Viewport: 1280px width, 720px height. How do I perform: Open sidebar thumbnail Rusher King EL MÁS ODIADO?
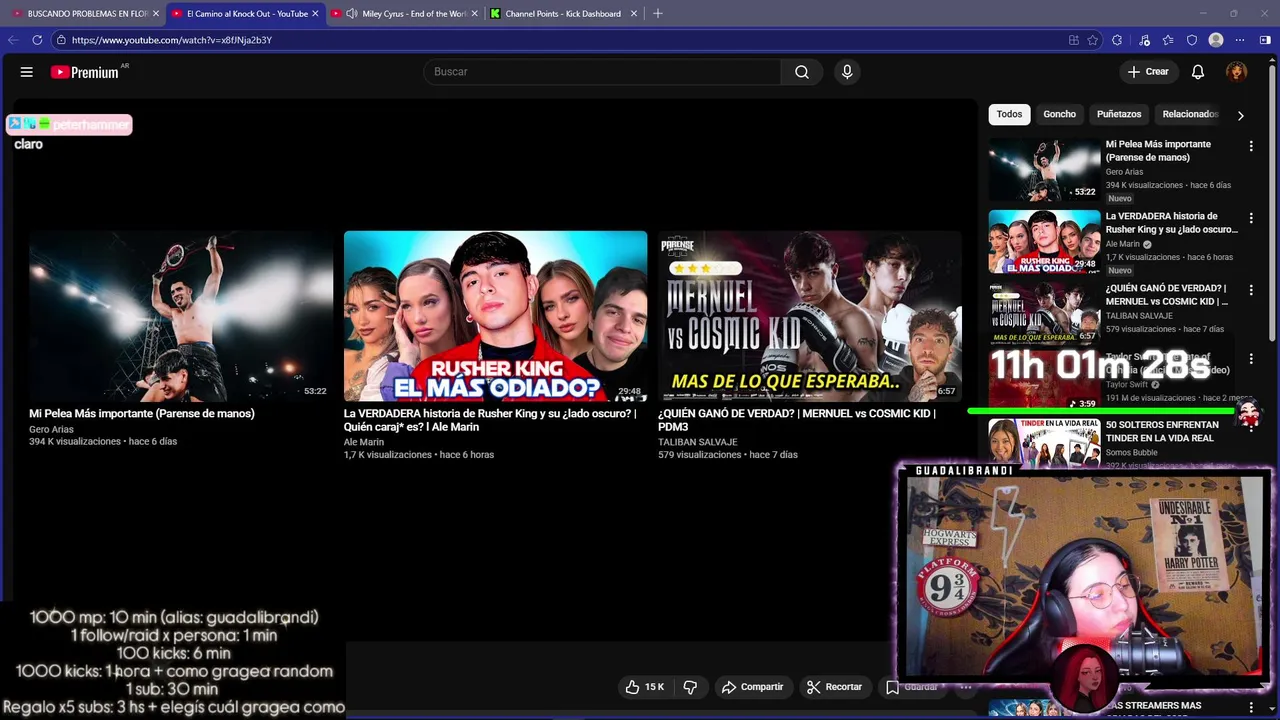click(x=1044, y=241)
